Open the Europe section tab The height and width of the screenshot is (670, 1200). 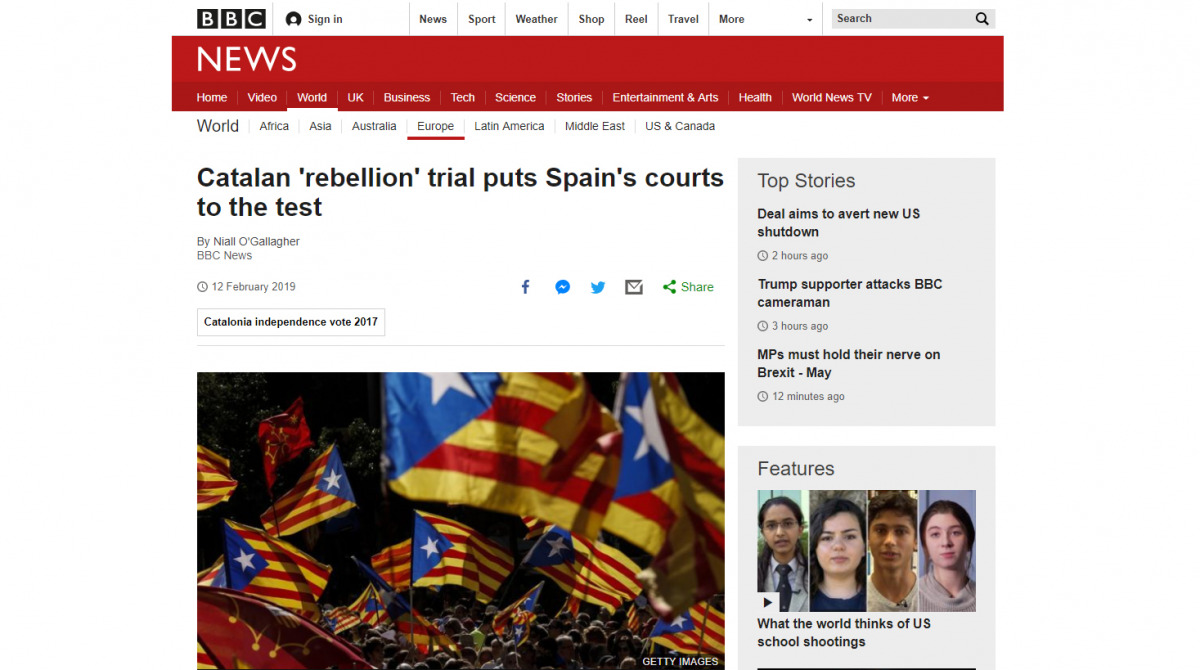click(435, 126)
